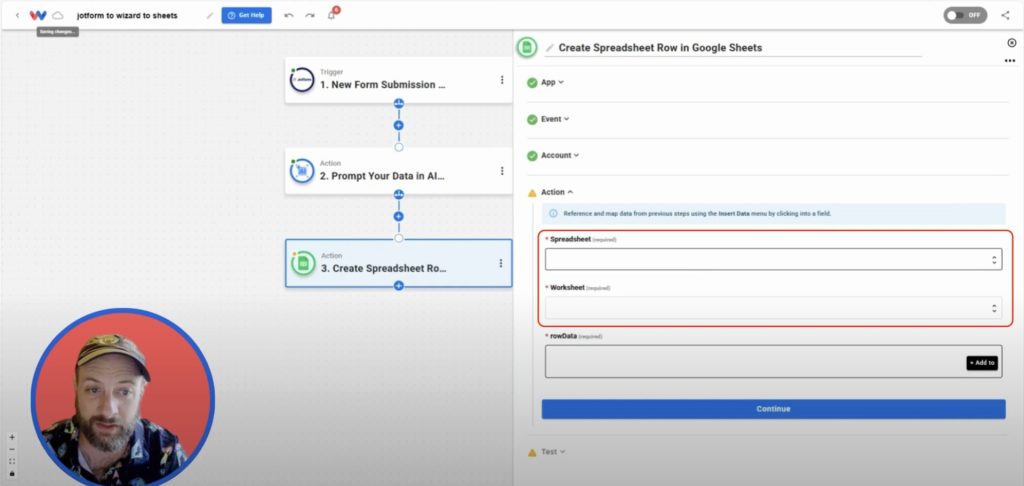This screenshot has width=1024, height=486.
Task: Zoom out on the canvas
Action: point(12,449)
